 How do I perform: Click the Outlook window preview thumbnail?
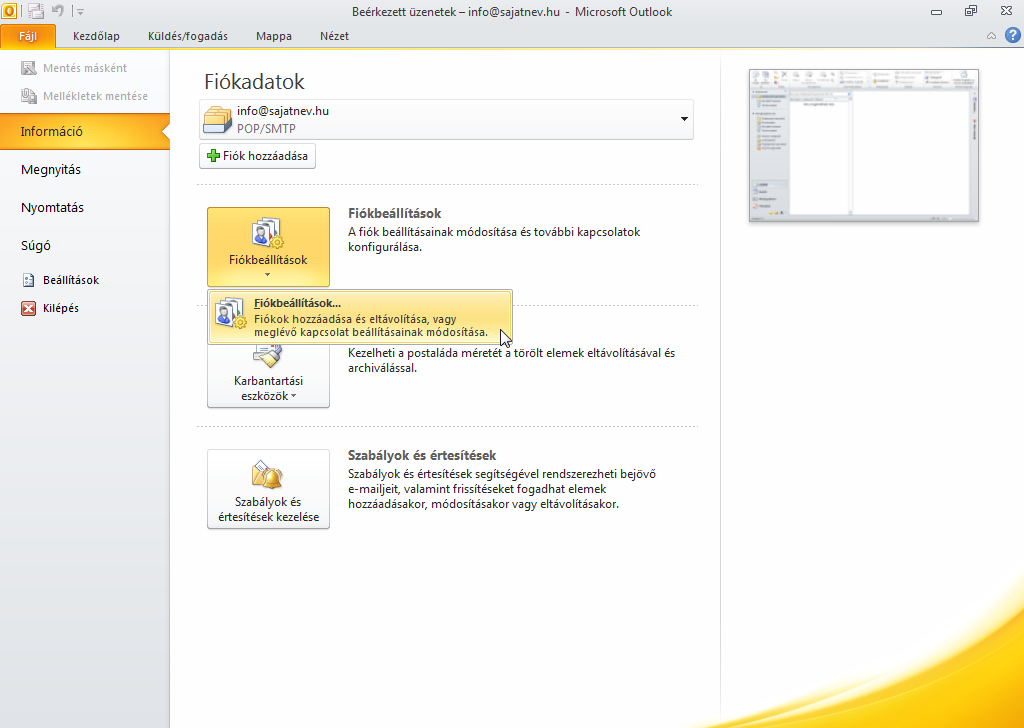coord(863,145)
